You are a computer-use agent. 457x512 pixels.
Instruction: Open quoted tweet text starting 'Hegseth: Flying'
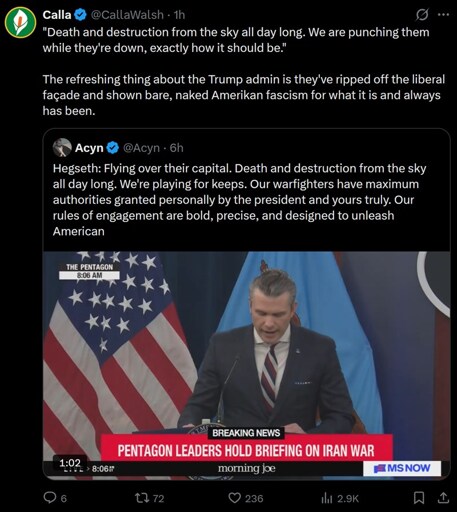point(239,200)
